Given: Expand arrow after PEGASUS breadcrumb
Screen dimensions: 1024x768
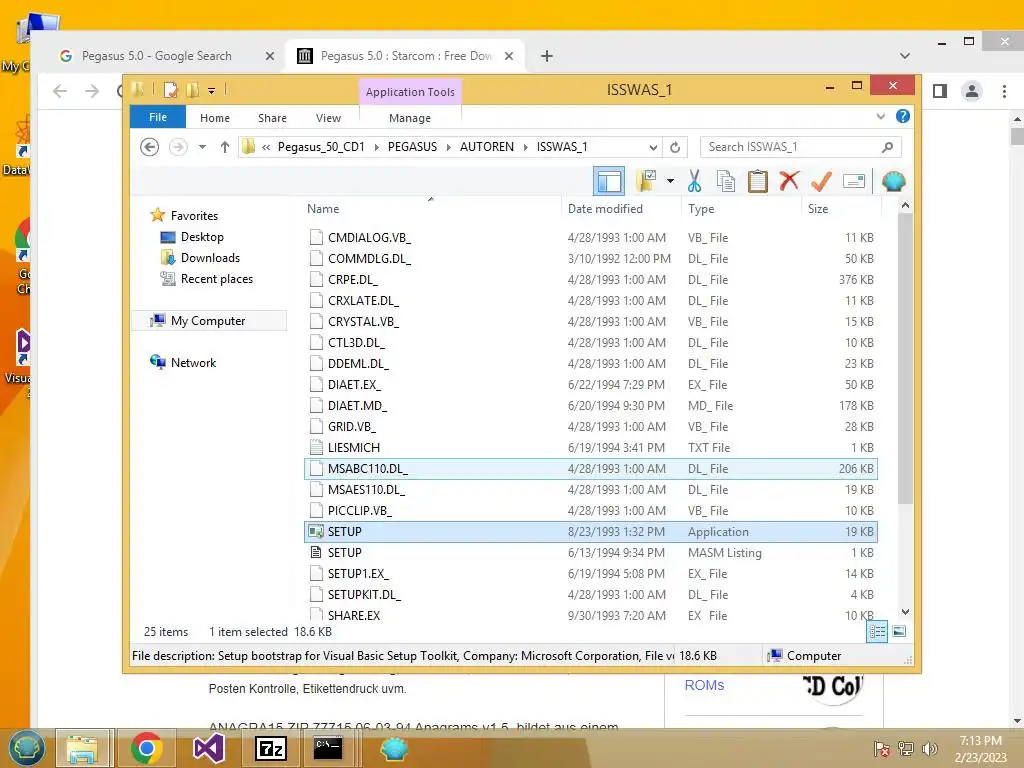Looking at the screenshot, I should coord(449,147).
